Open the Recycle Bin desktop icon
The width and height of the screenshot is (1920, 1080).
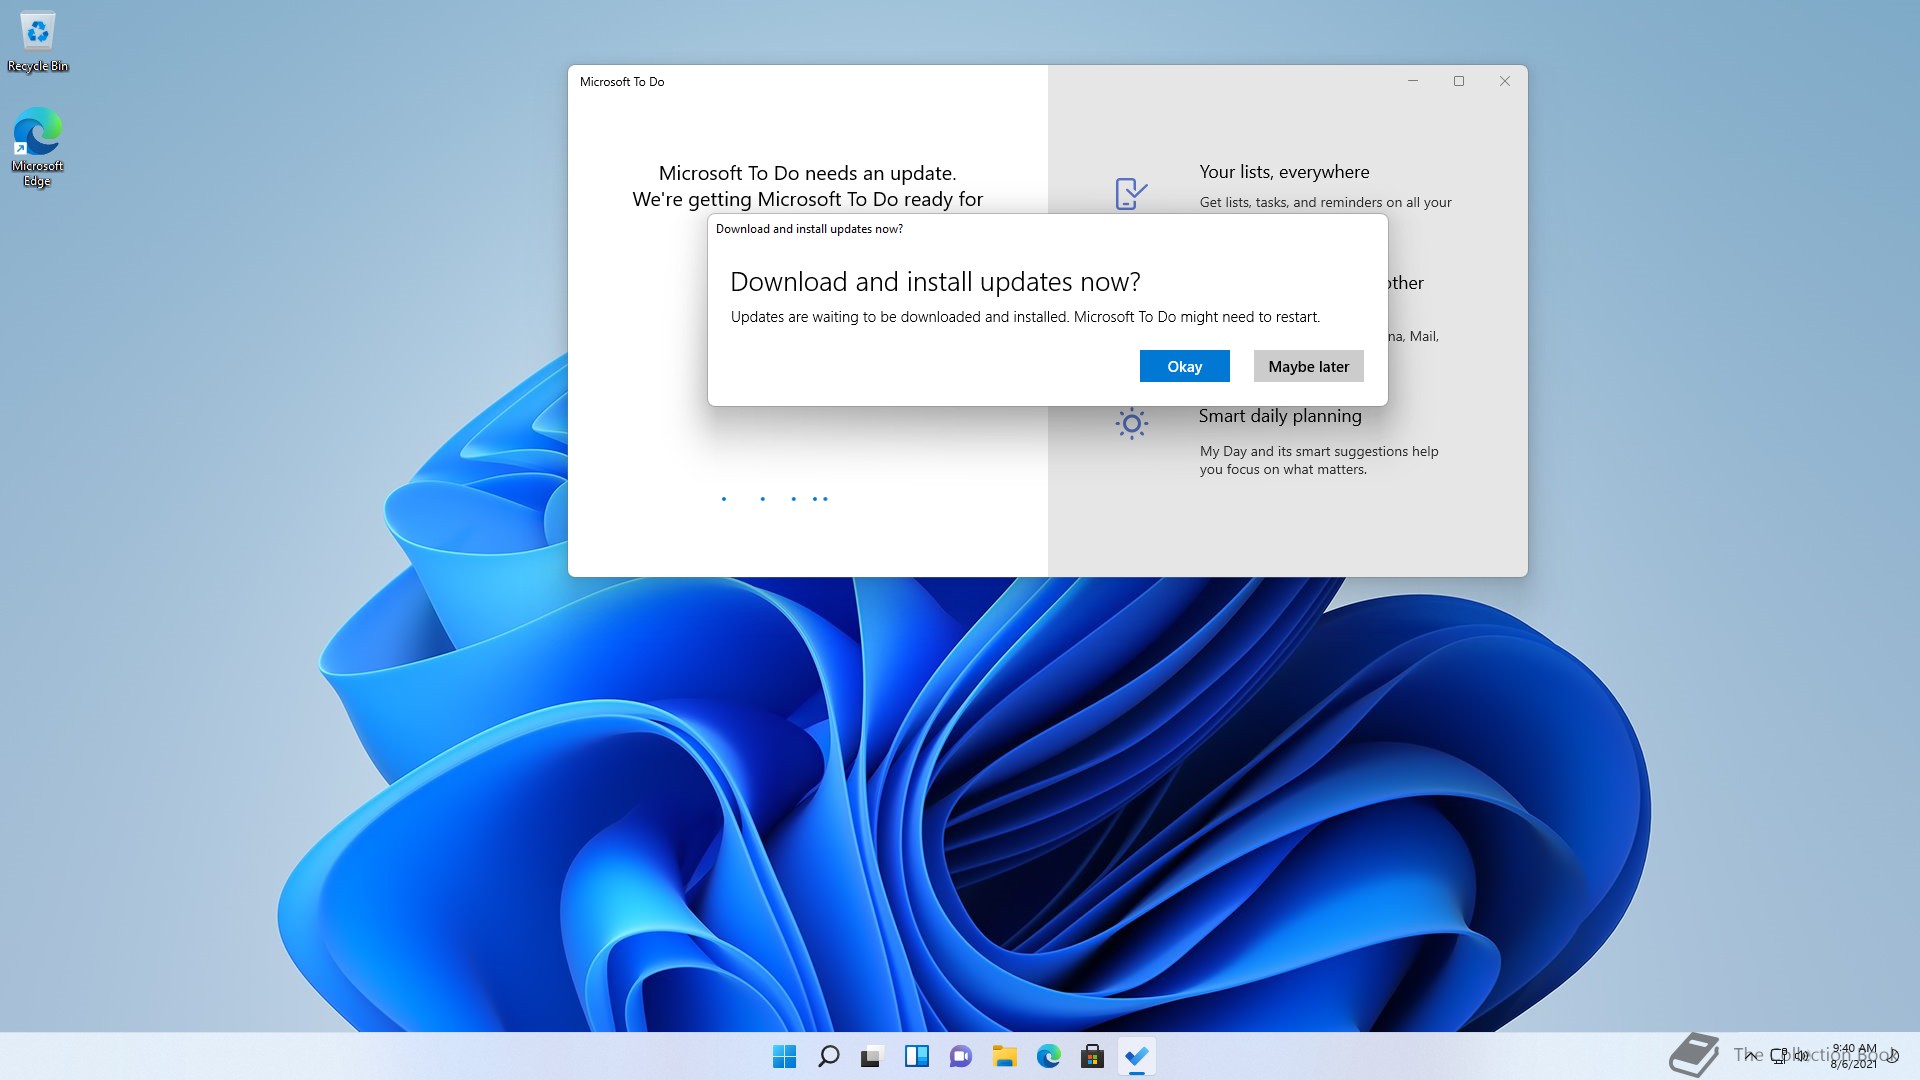pyautogui.click(x=38, y=42)
